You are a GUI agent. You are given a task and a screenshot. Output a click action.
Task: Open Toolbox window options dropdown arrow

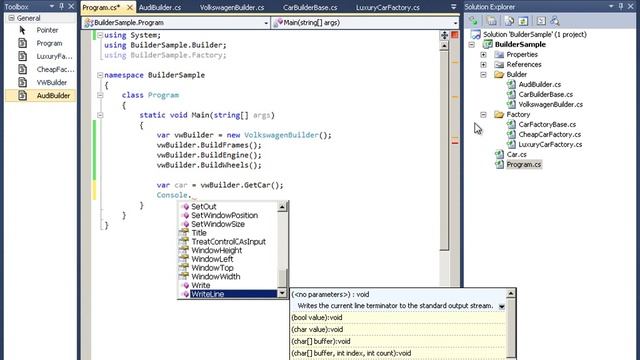point(52,7)
